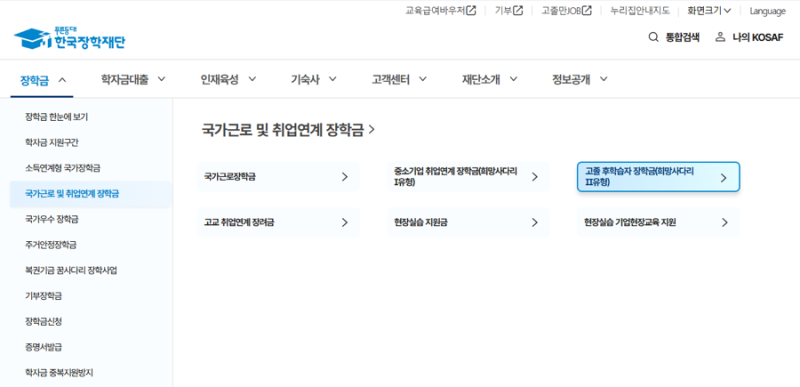Open the 현장실습 지원금 card
The image size is (800, 387).
(468, 222)
